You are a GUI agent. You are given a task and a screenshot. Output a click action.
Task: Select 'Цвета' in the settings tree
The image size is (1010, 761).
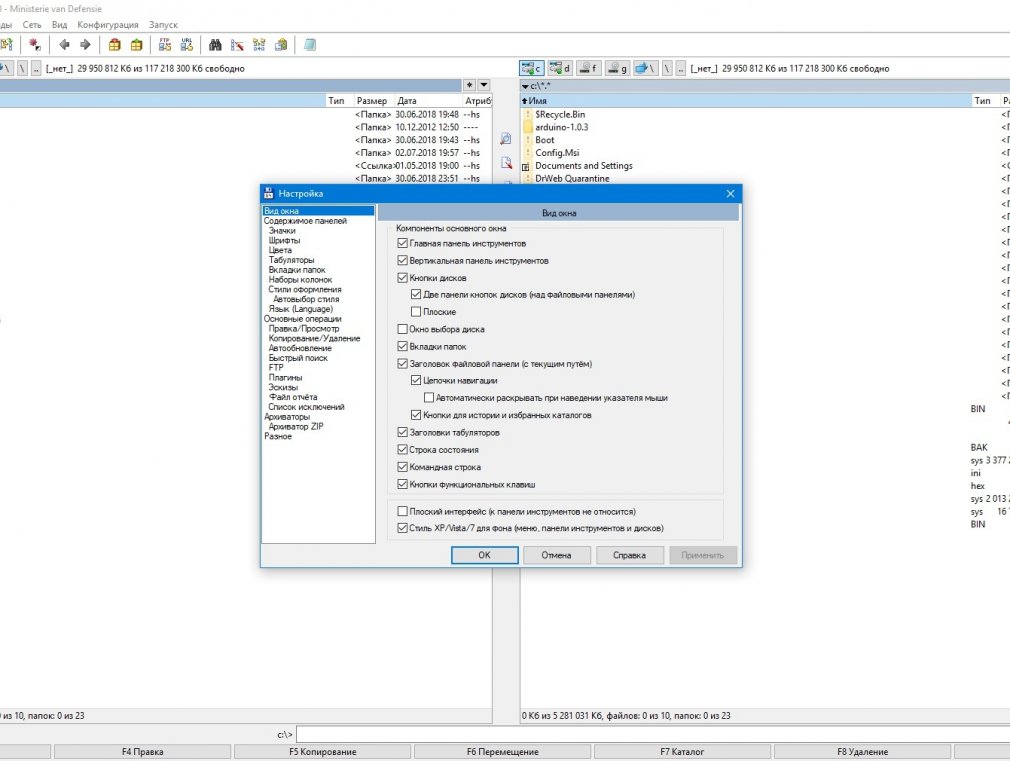pyautogui.click(x=280, y=250)
